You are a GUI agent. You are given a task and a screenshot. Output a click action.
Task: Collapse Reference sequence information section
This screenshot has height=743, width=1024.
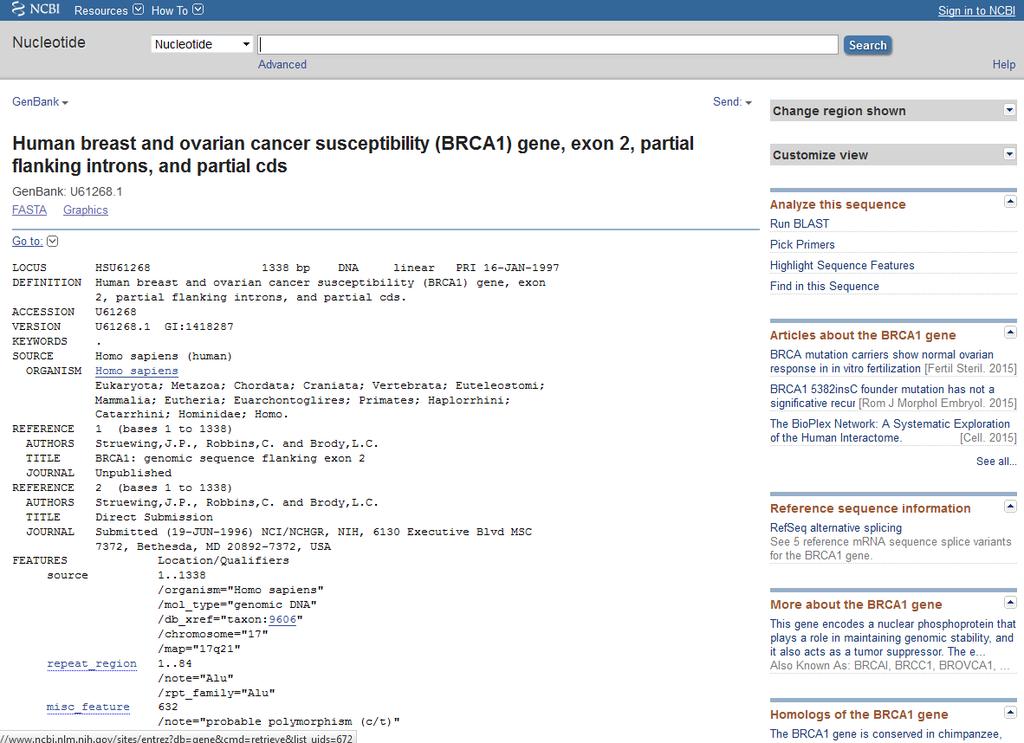(x=1010, y=506)
